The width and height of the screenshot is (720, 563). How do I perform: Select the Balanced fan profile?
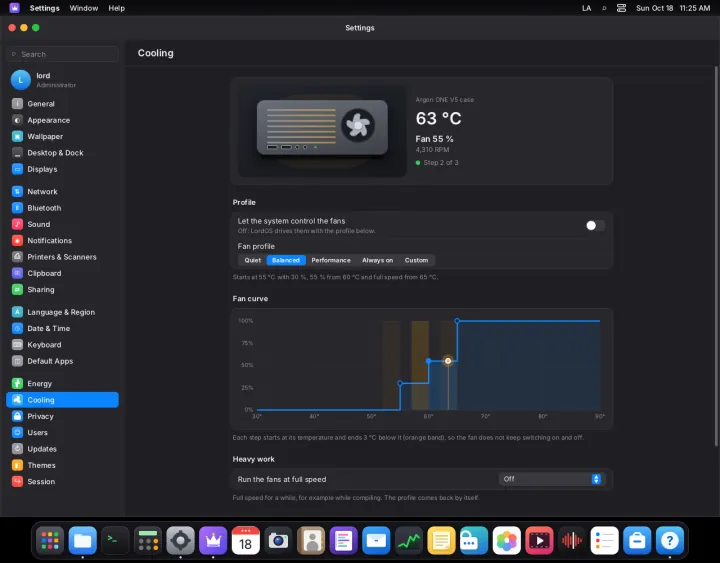286,260
